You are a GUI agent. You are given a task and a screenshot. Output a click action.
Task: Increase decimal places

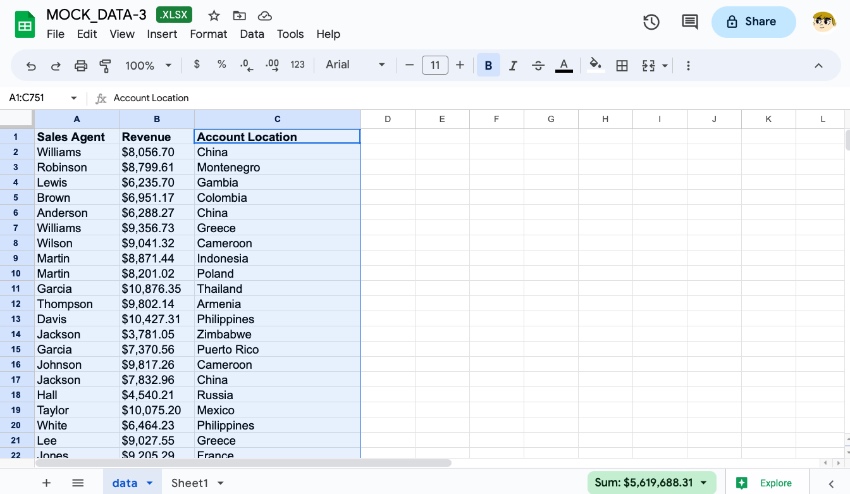tap(272, 66)
